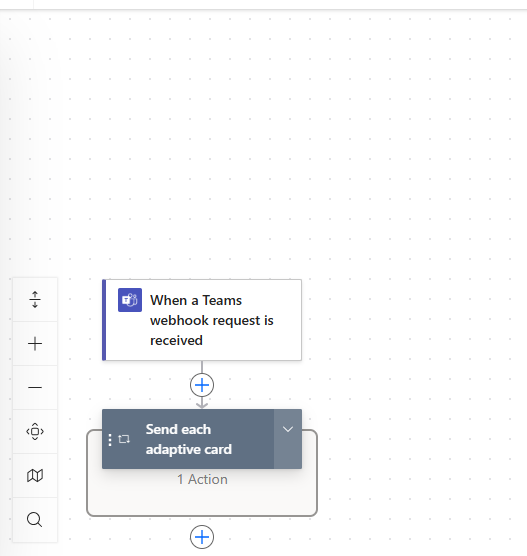Click the Teams connector icon on trigger
Image resolution: width=527 pixels, height=556 pixels.
[x=130, y=300]
